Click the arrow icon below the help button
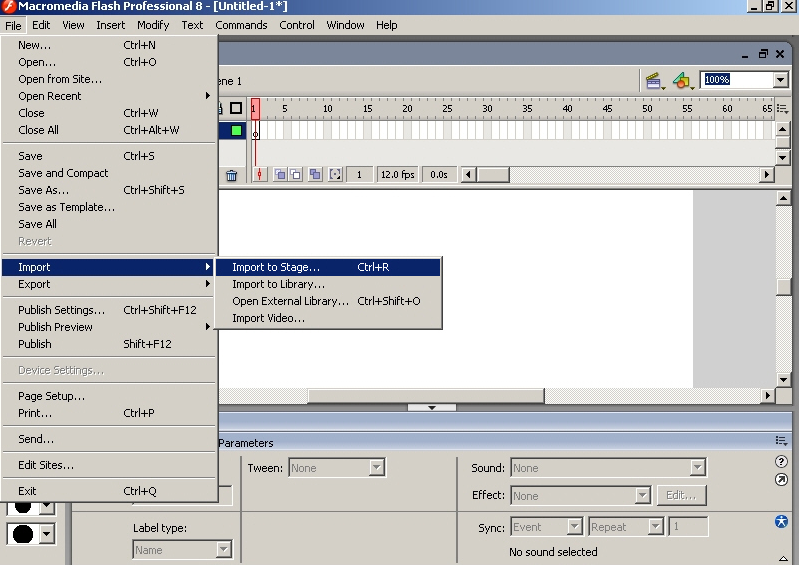 tap(781, 480)
